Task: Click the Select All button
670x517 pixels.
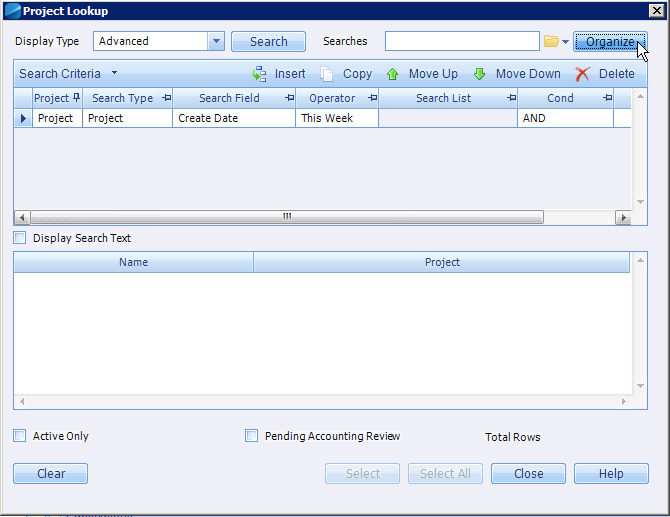Action: point(445,473)
